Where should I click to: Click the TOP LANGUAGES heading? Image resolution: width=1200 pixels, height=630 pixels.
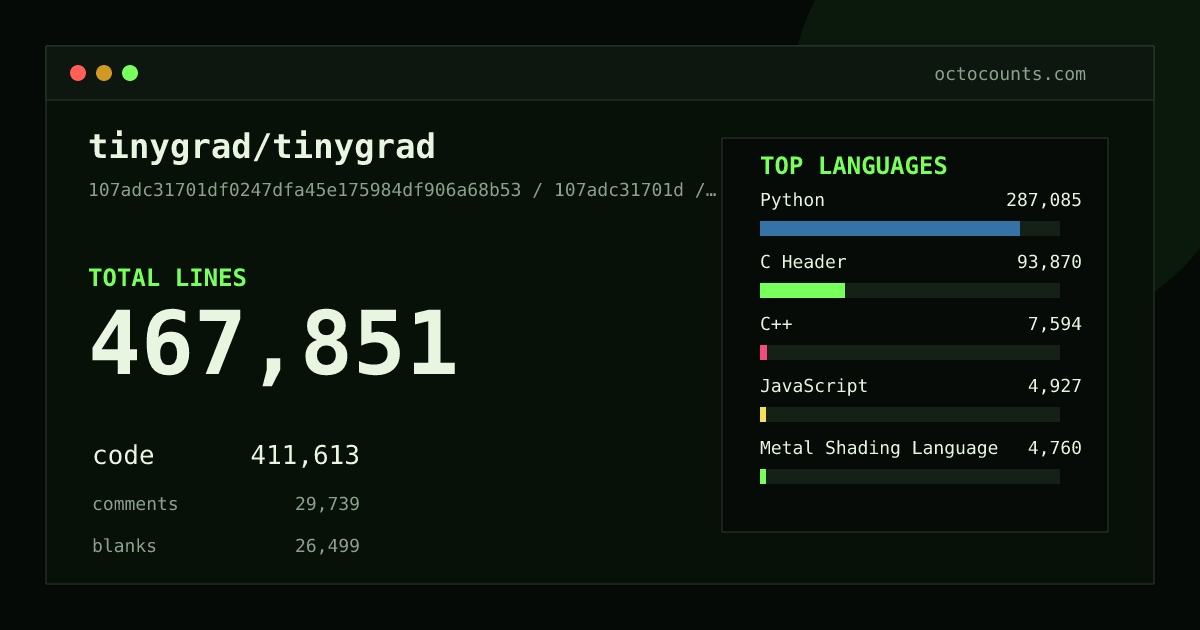[x=853, y=166]
